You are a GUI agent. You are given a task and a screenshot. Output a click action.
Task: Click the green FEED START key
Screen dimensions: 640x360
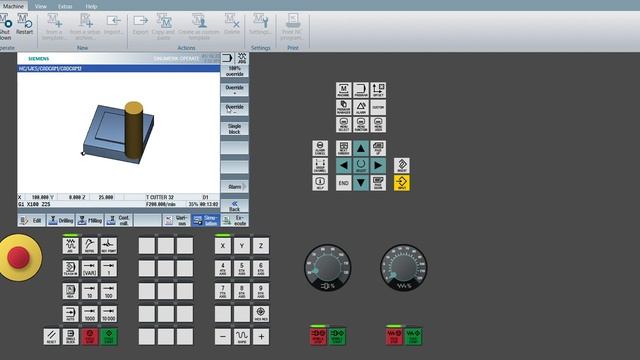tap(413, 336)
